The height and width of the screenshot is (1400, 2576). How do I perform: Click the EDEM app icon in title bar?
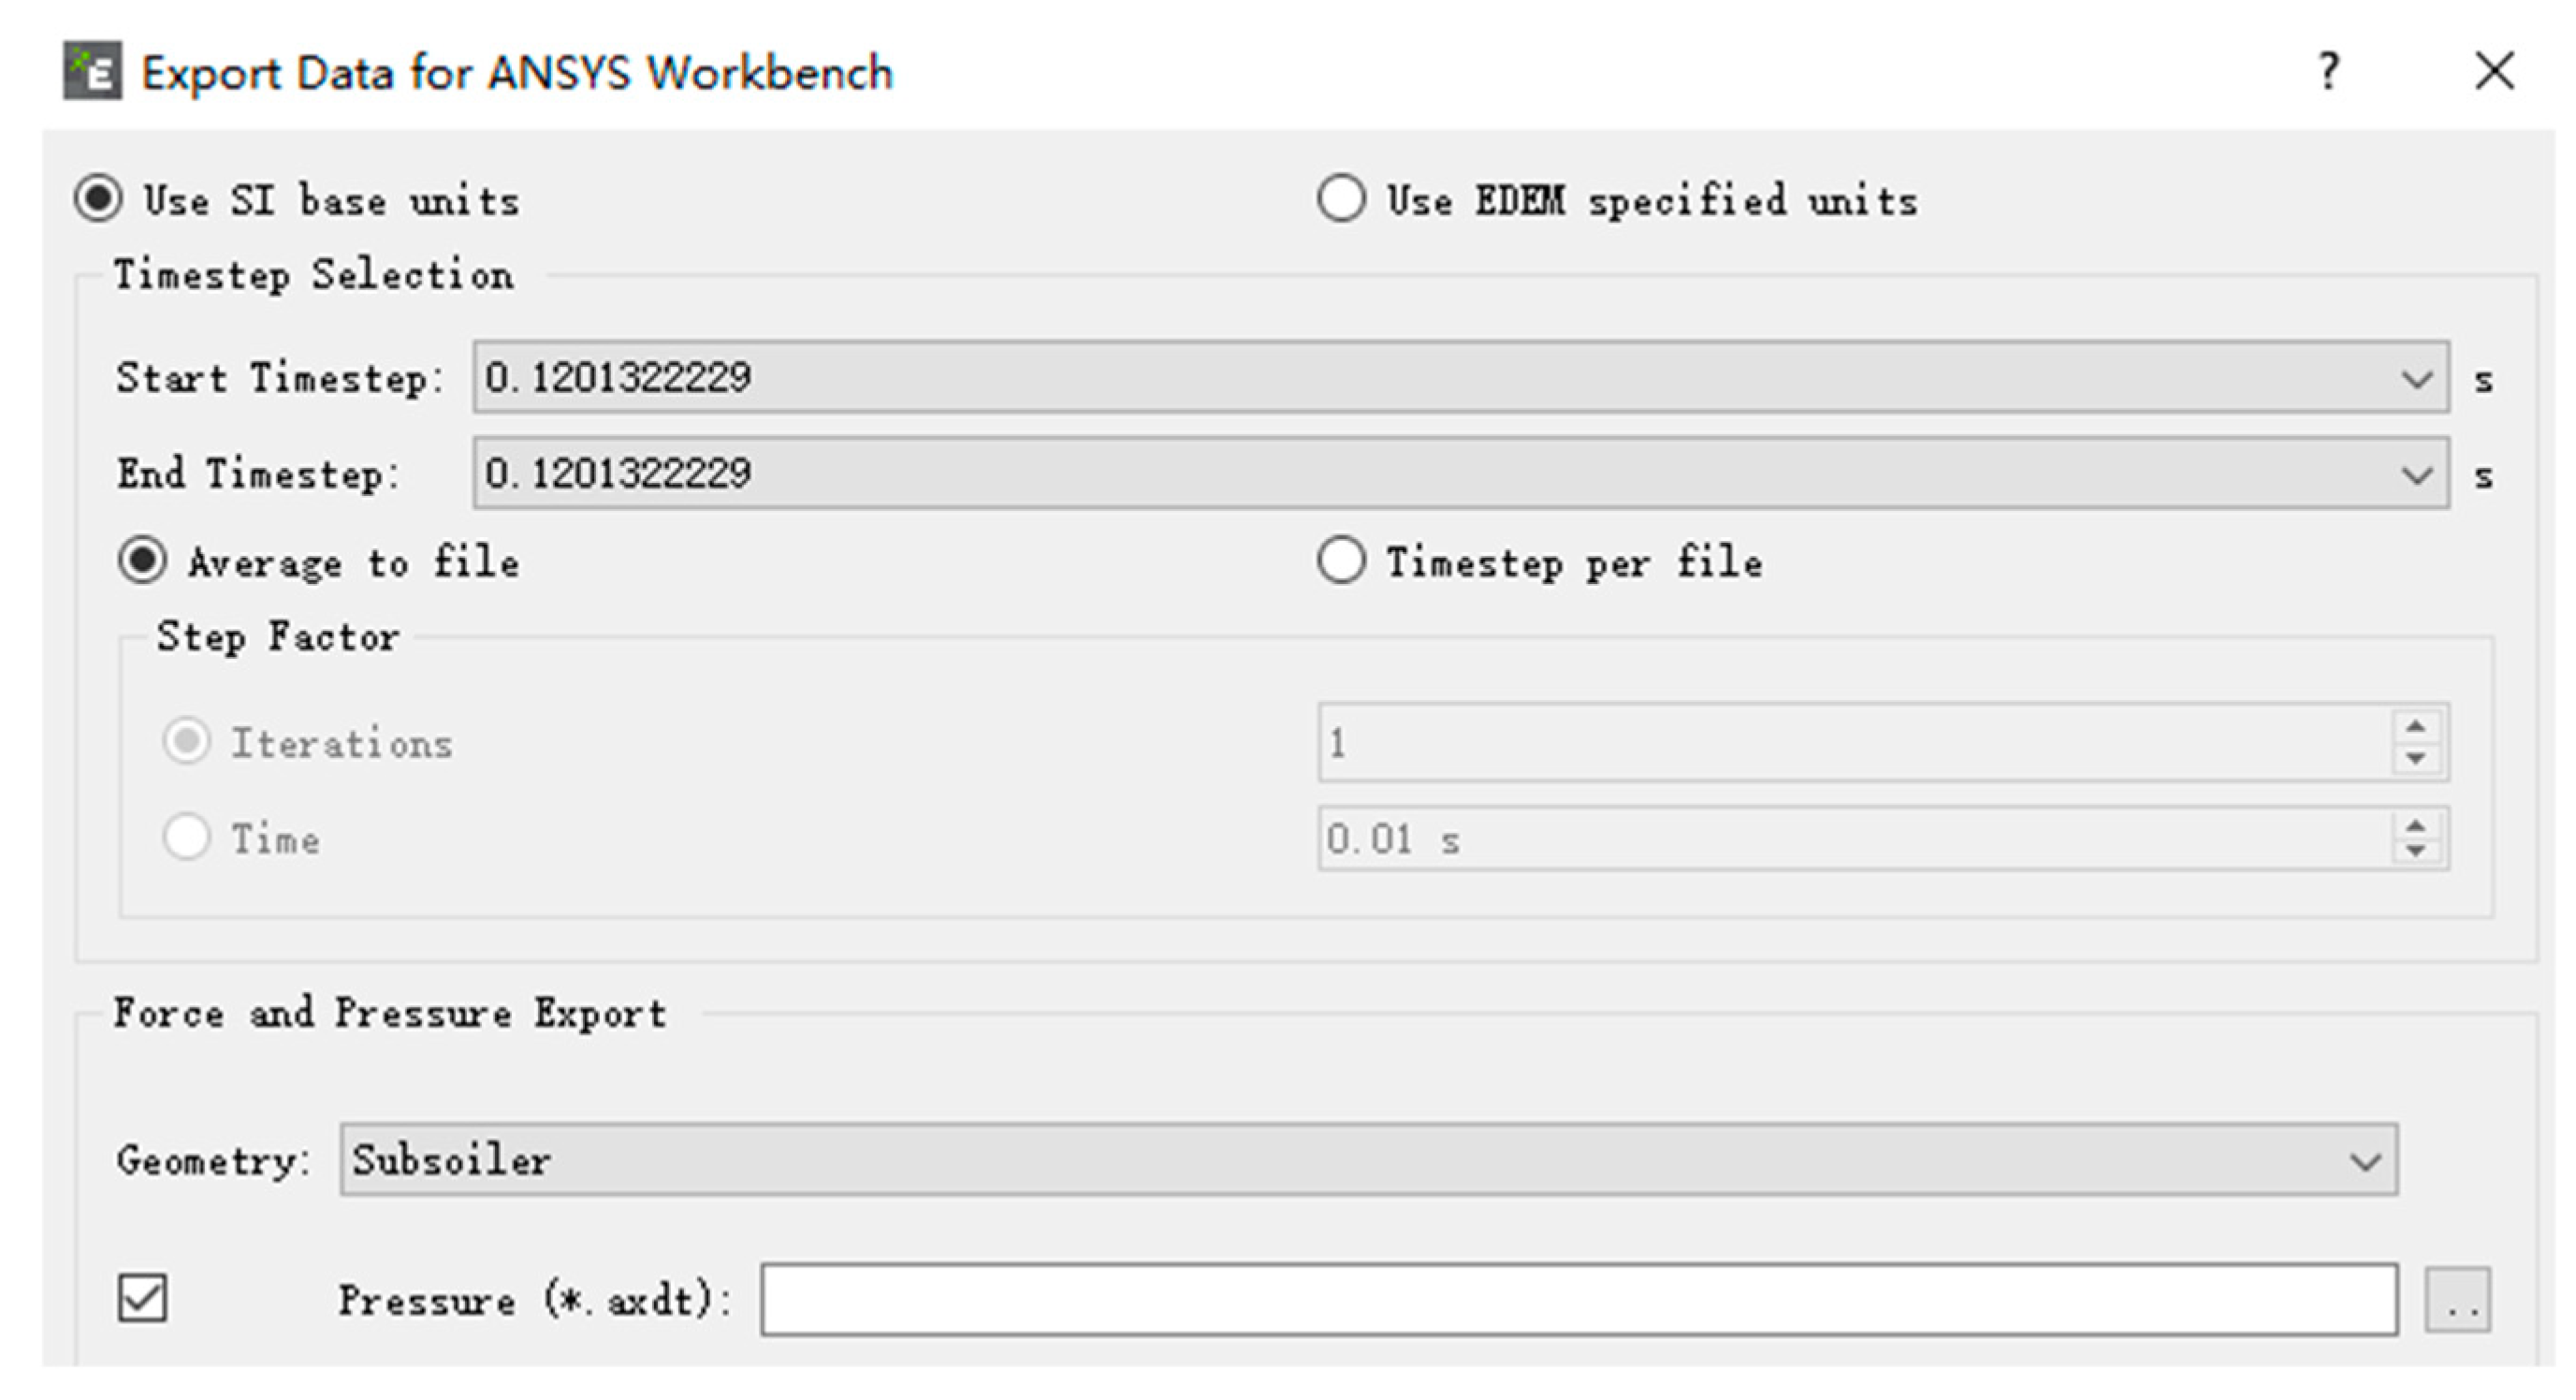tap(92, 71)
